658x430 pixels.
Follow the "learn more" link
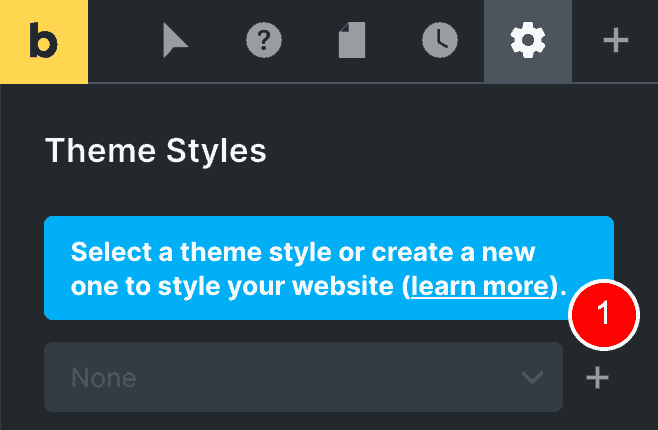click(x=480, y=287)
